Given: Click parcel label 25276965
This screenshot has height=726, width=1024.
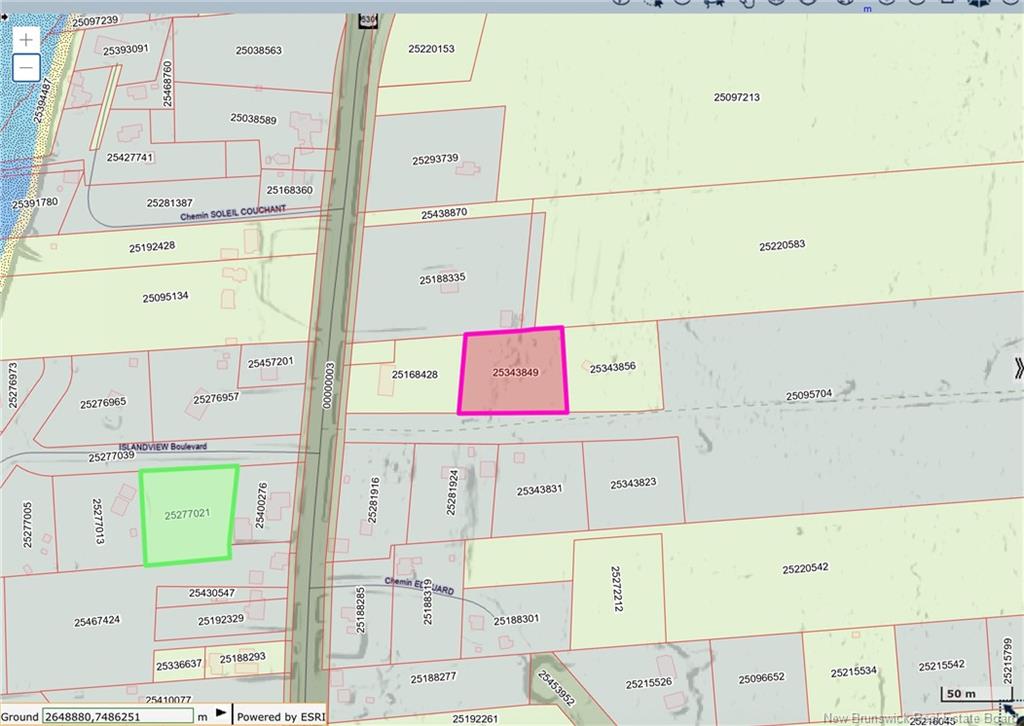Looking at the screenshot, I should [x=103, y=403].
